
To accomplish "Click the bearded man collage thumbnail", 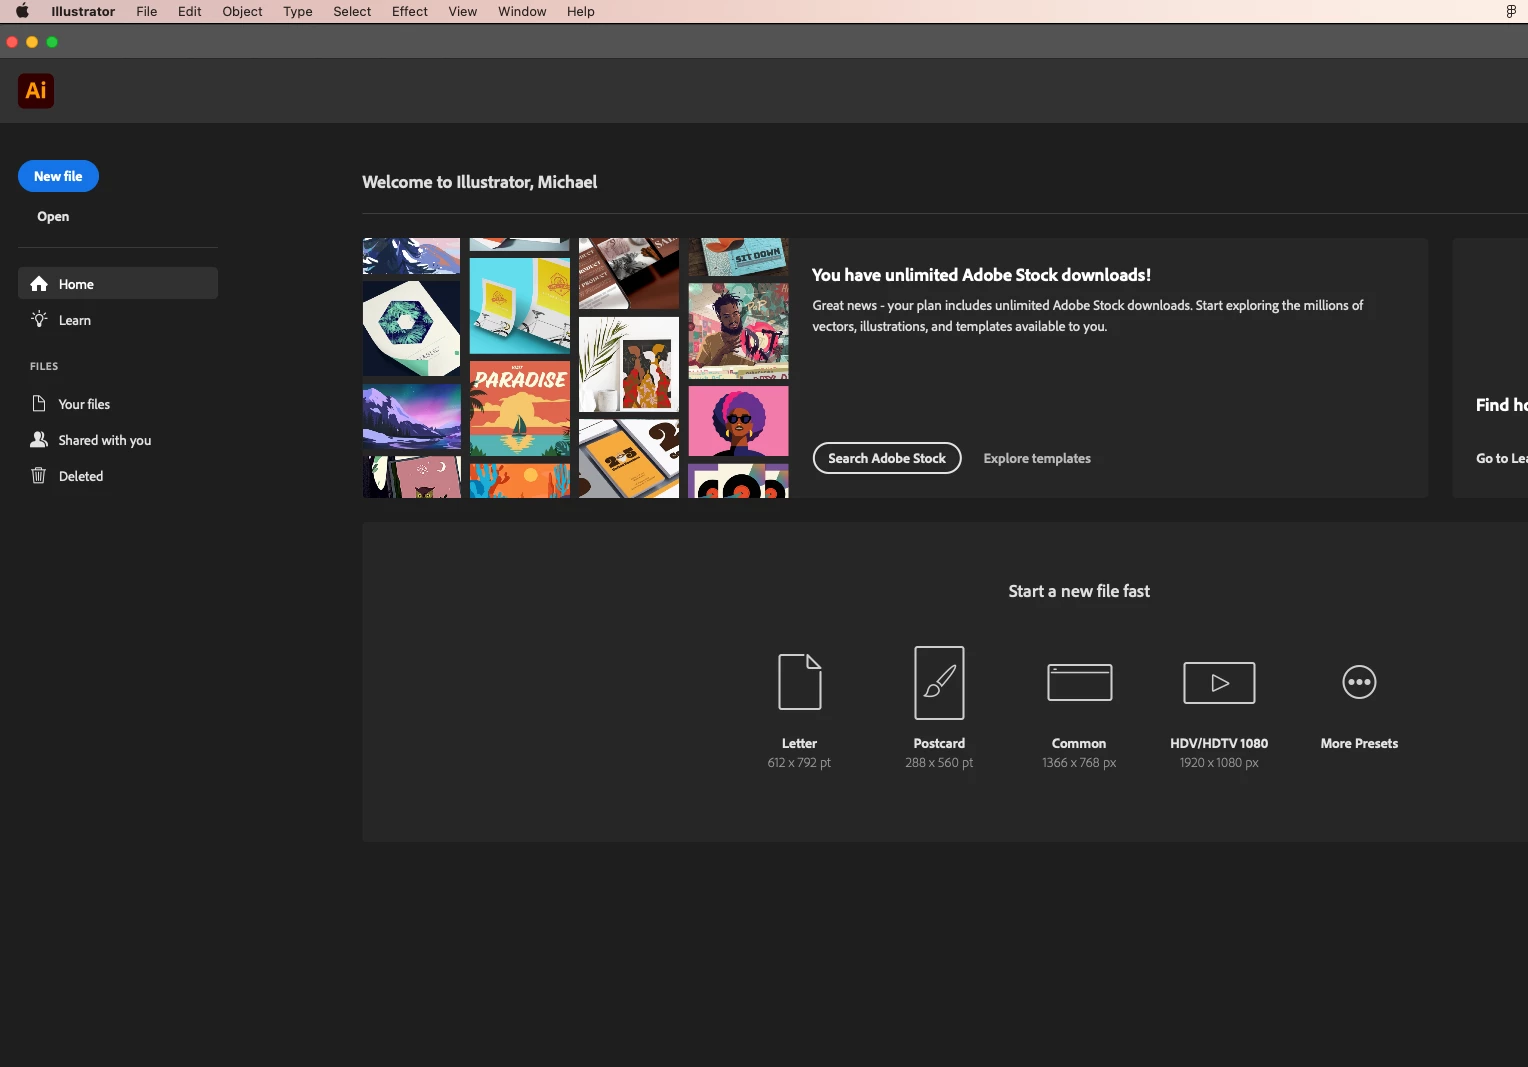I will click(738, 331).
